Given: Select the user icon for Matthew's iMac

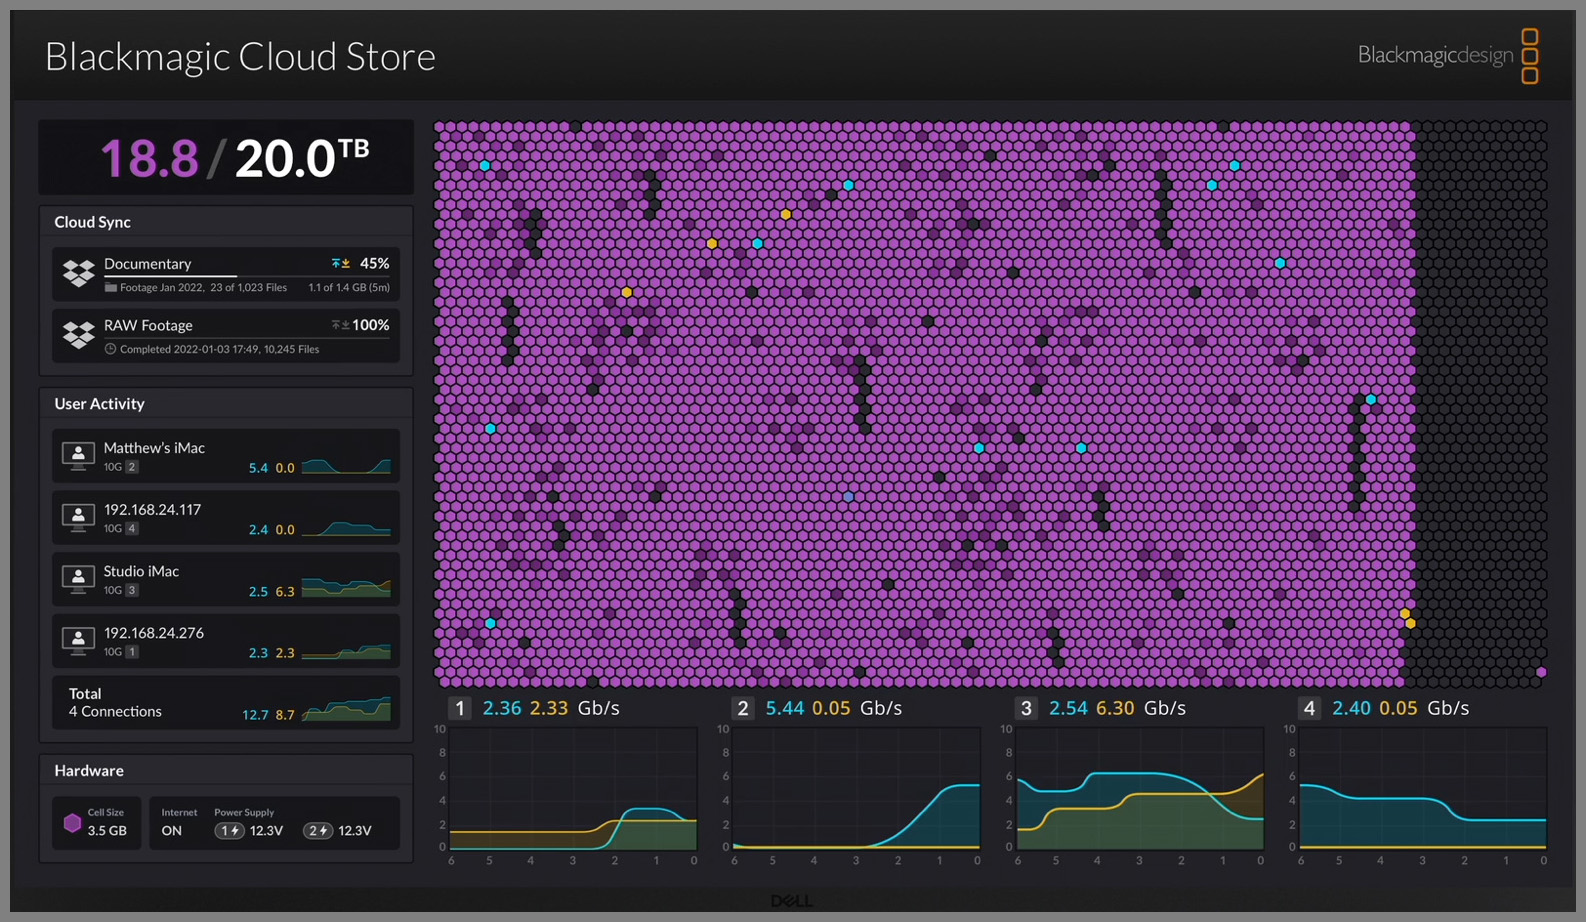Looking at the screenshot, I should (78, 456).
